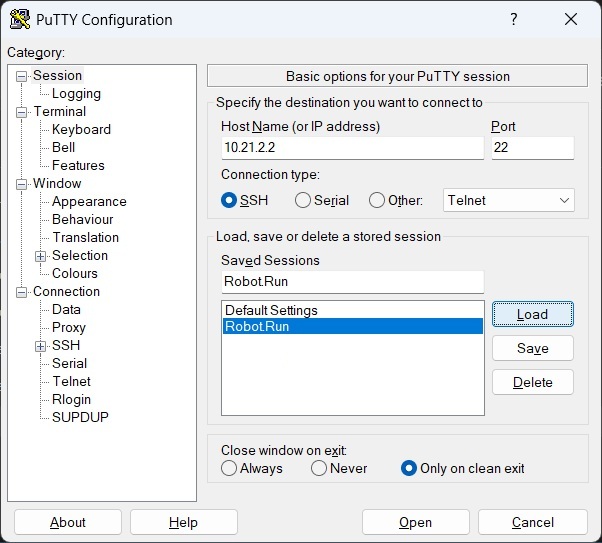
Task: Expand the Selection tree node under Window
Action: (41, 256)
